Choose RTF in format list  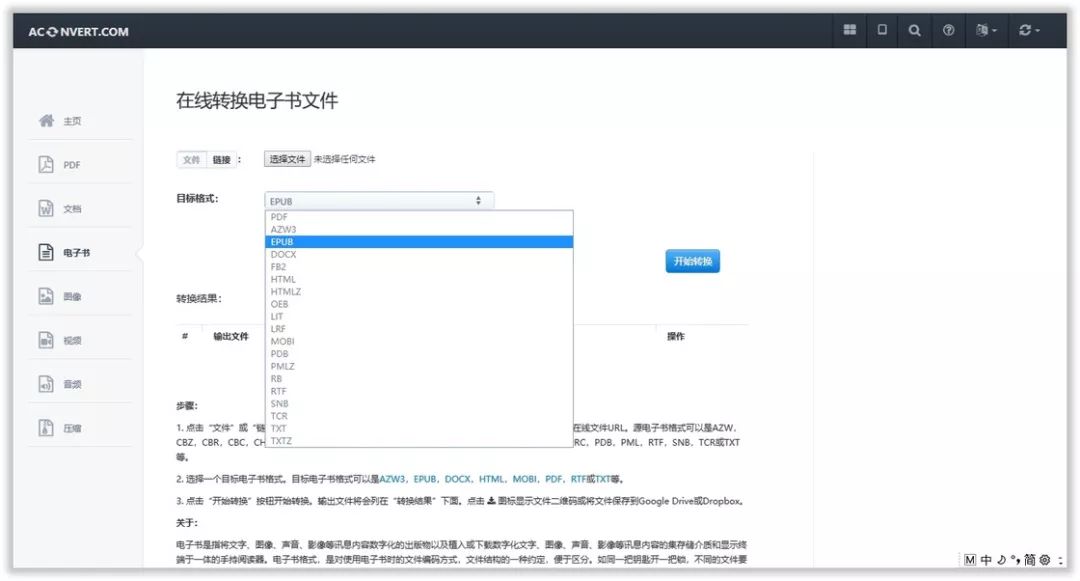419,391
